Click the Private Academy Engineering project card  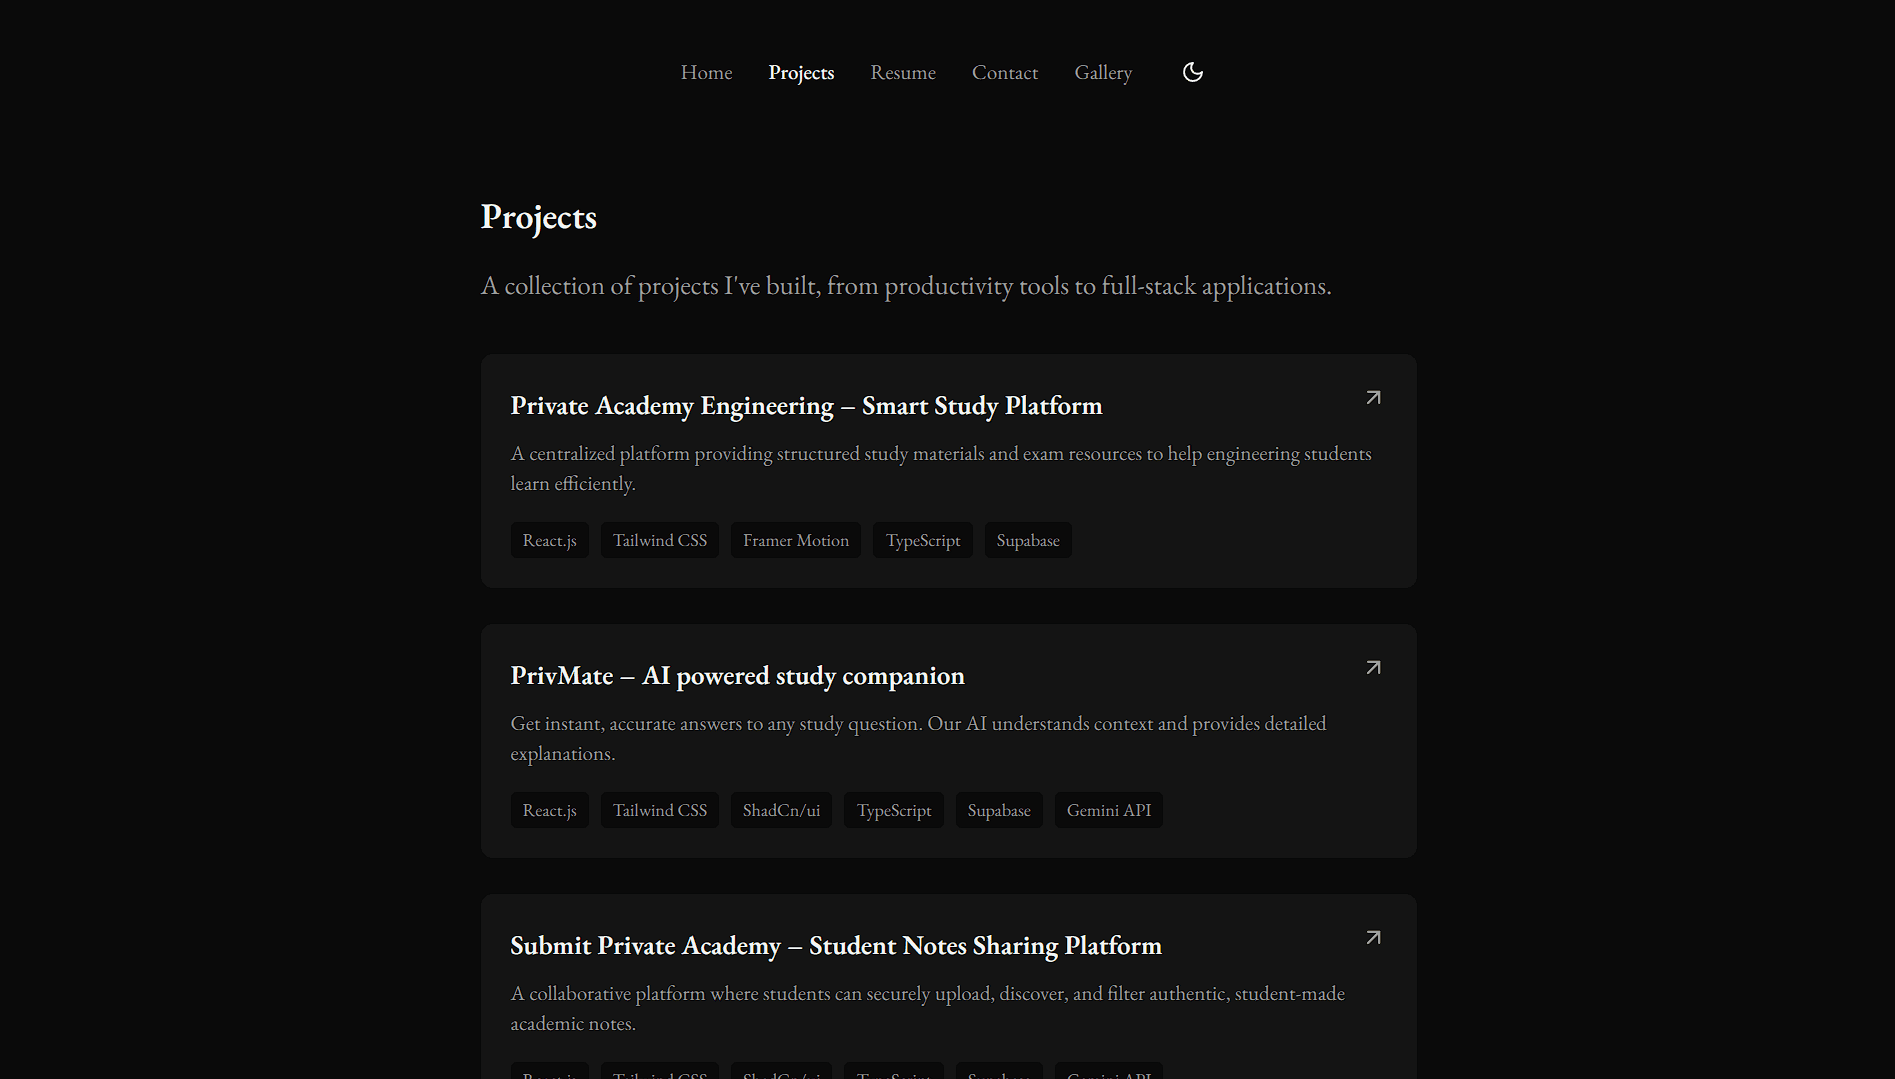pos(948,470)
